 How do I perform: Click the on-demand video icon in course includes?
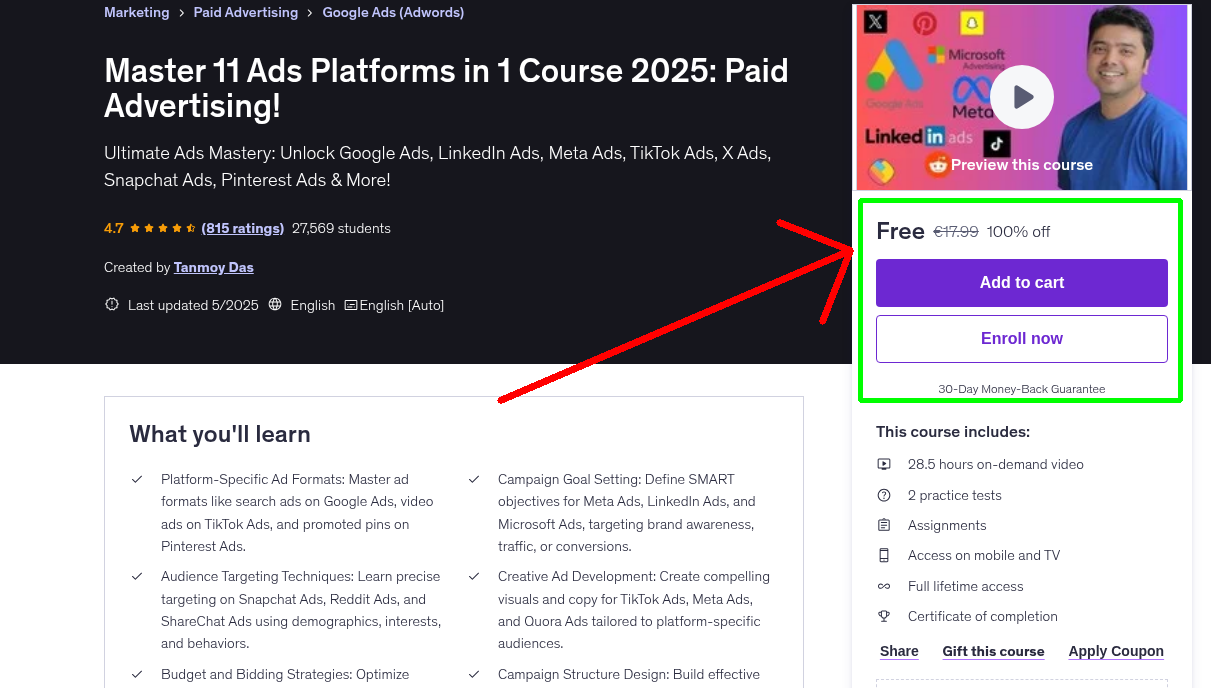click(884, 464)
